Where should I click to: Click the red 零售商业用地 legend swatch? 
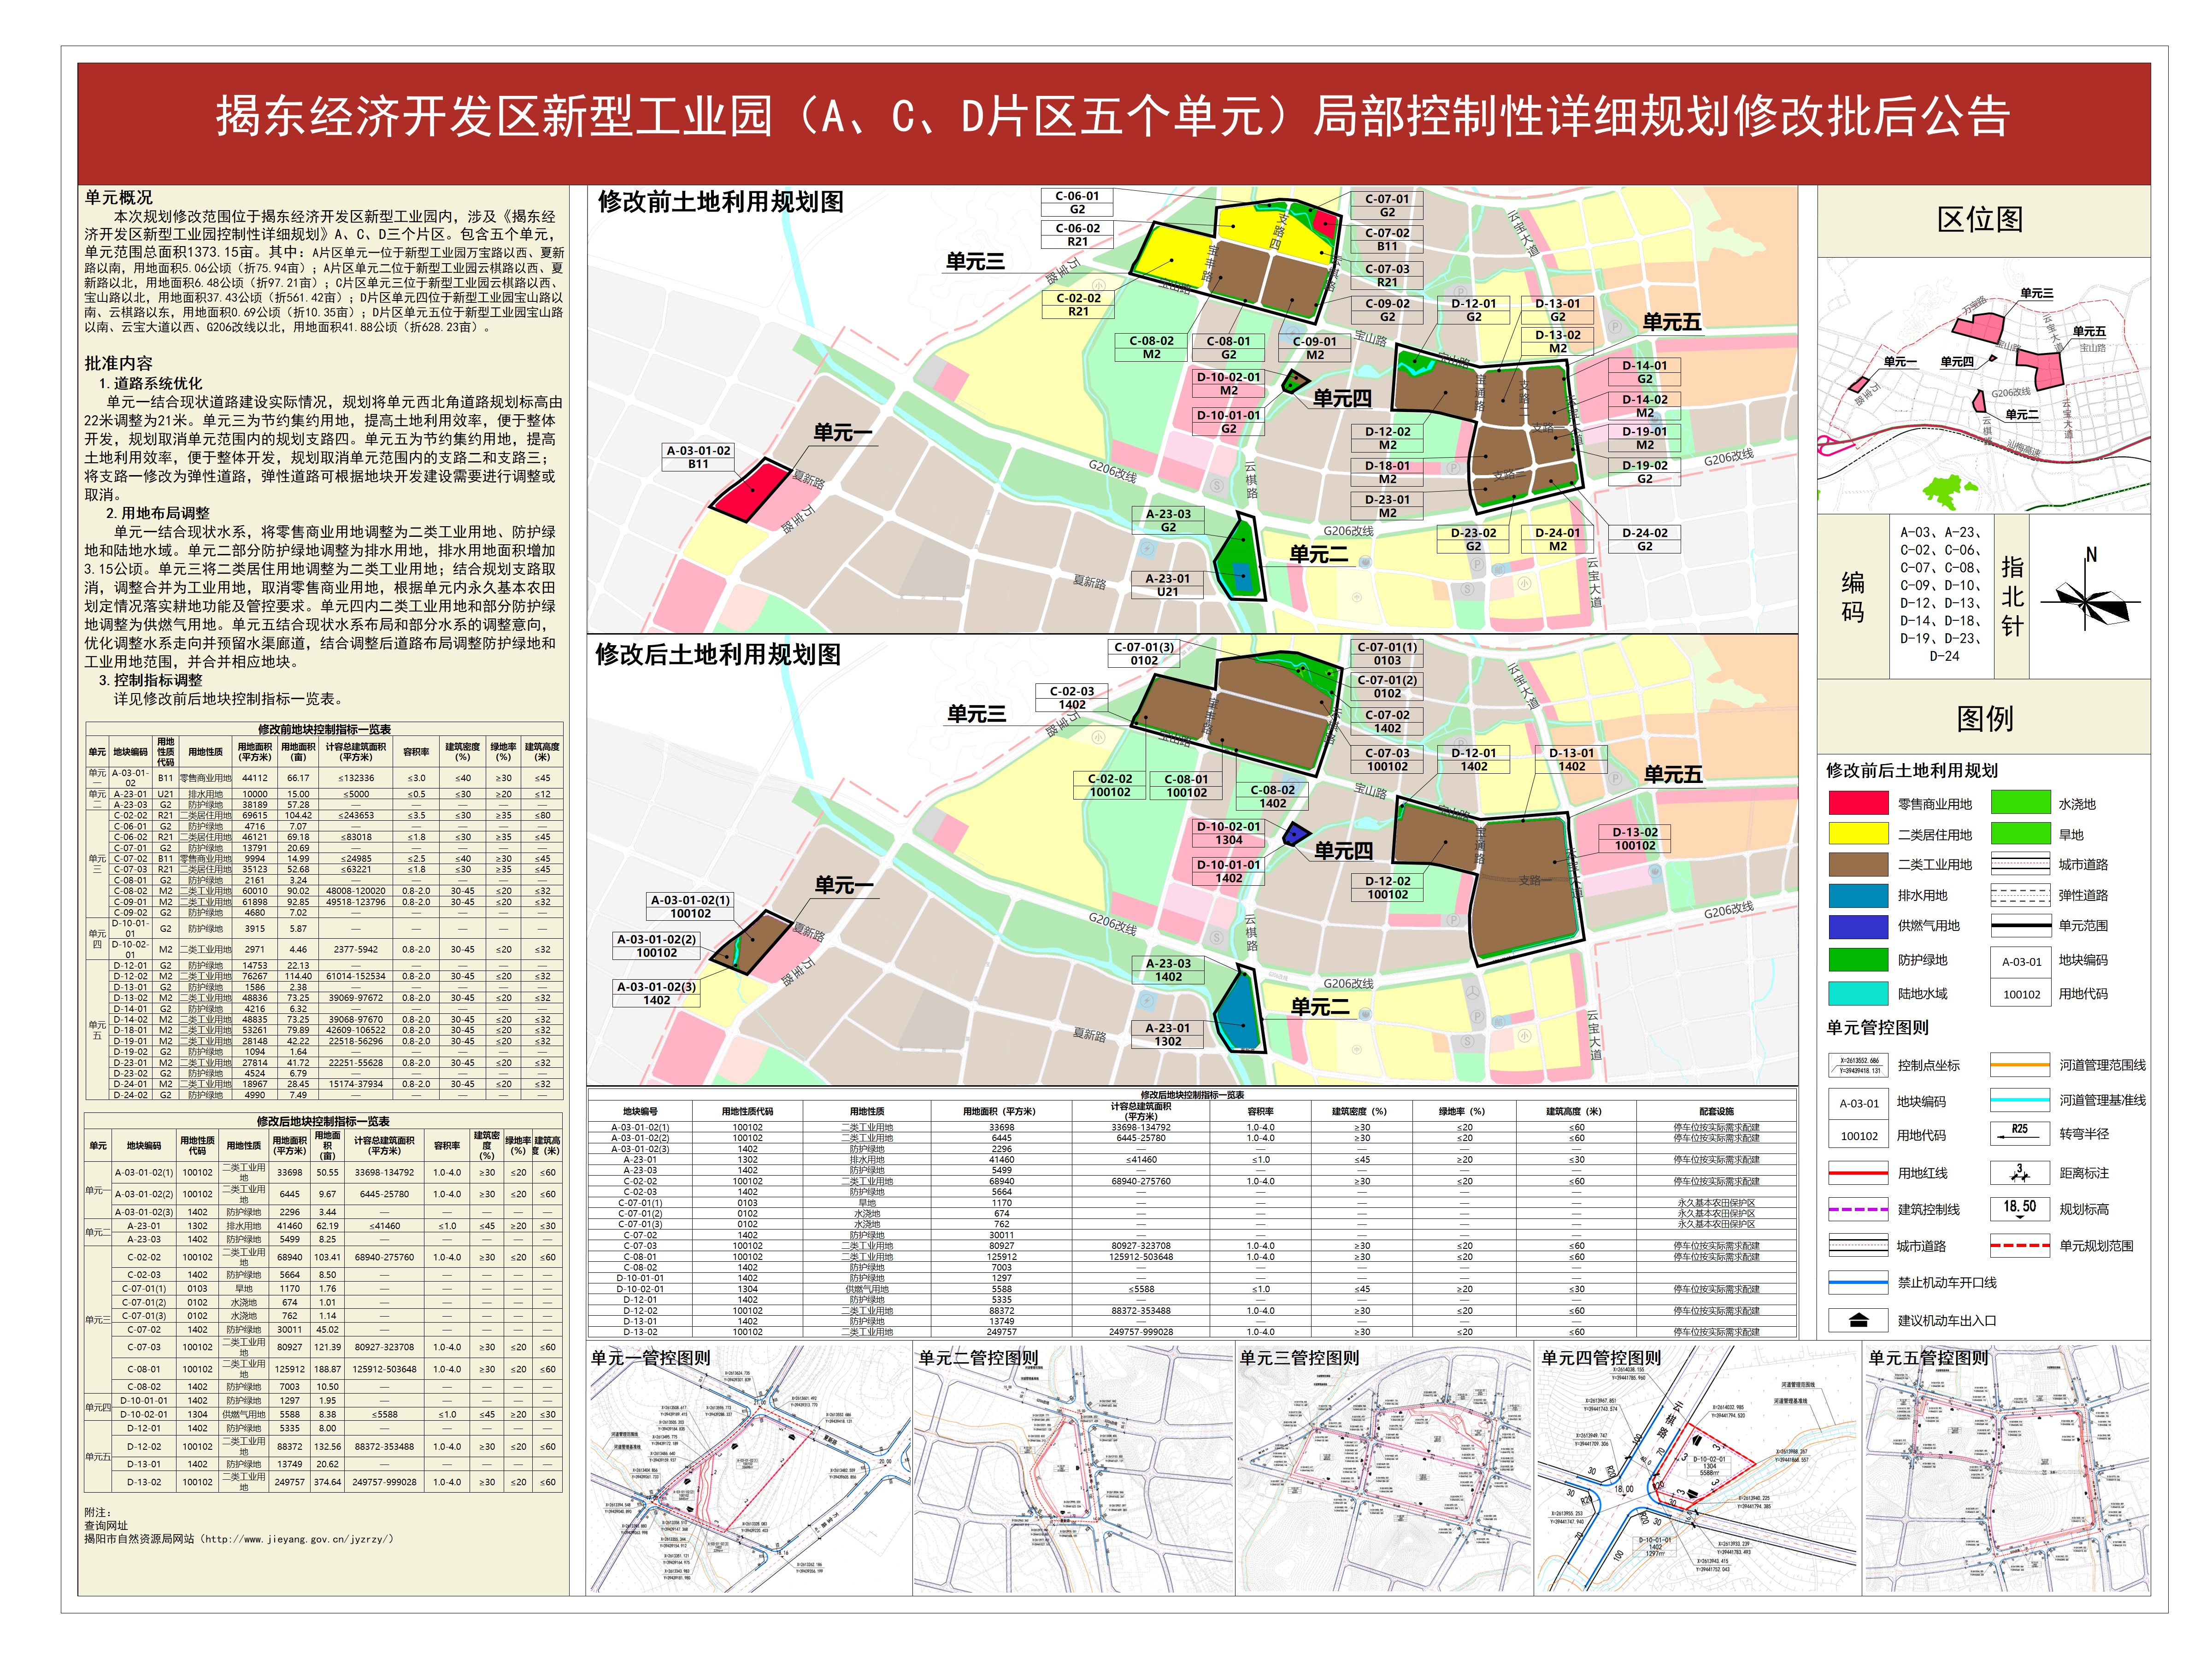1858,803
